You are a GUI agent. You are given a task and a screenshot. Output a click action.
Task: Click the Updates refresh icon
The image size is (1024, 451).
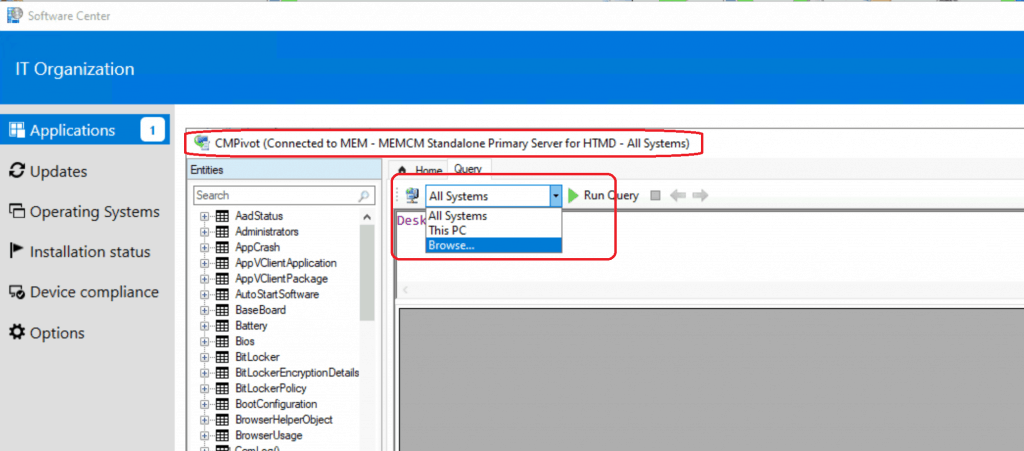[16, 171]
